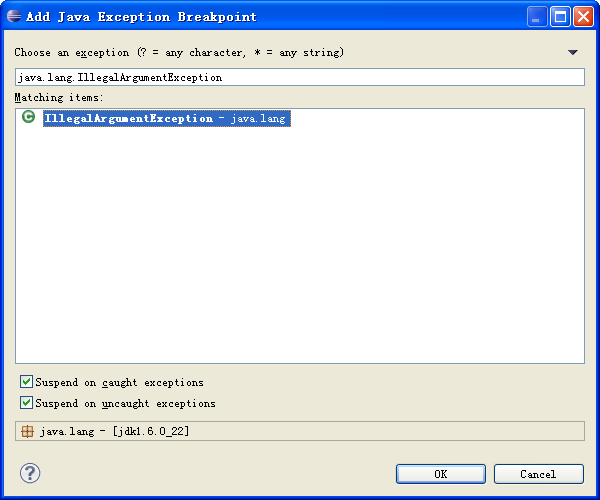The image size is (600, 500).
Task: Open the view menu triangle dropdown
Action: tap(573, 52)
